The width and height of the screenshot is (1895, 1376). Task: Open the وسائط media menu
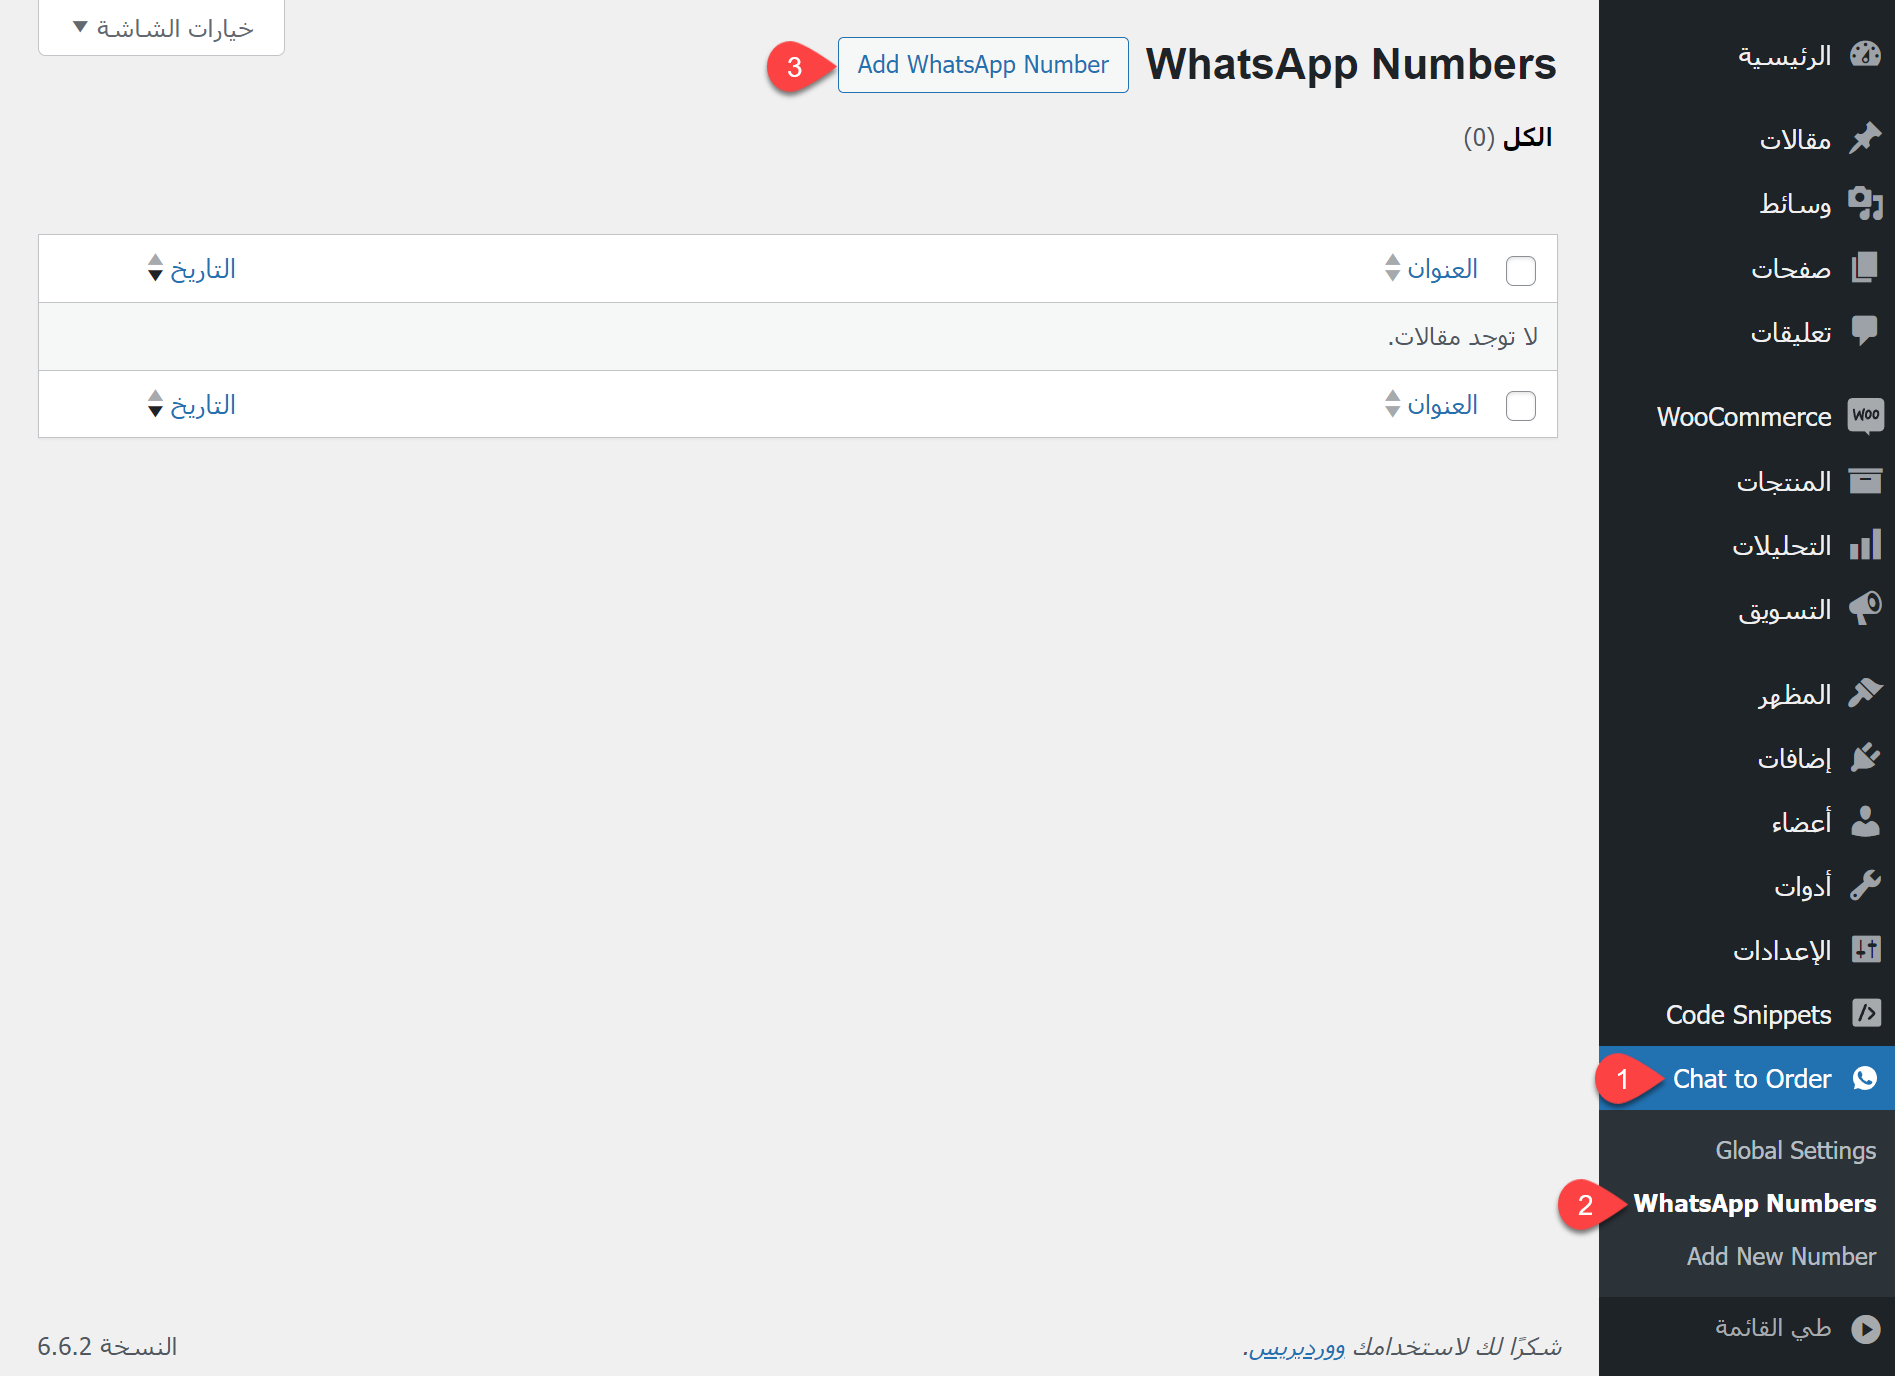[1747, 203]
